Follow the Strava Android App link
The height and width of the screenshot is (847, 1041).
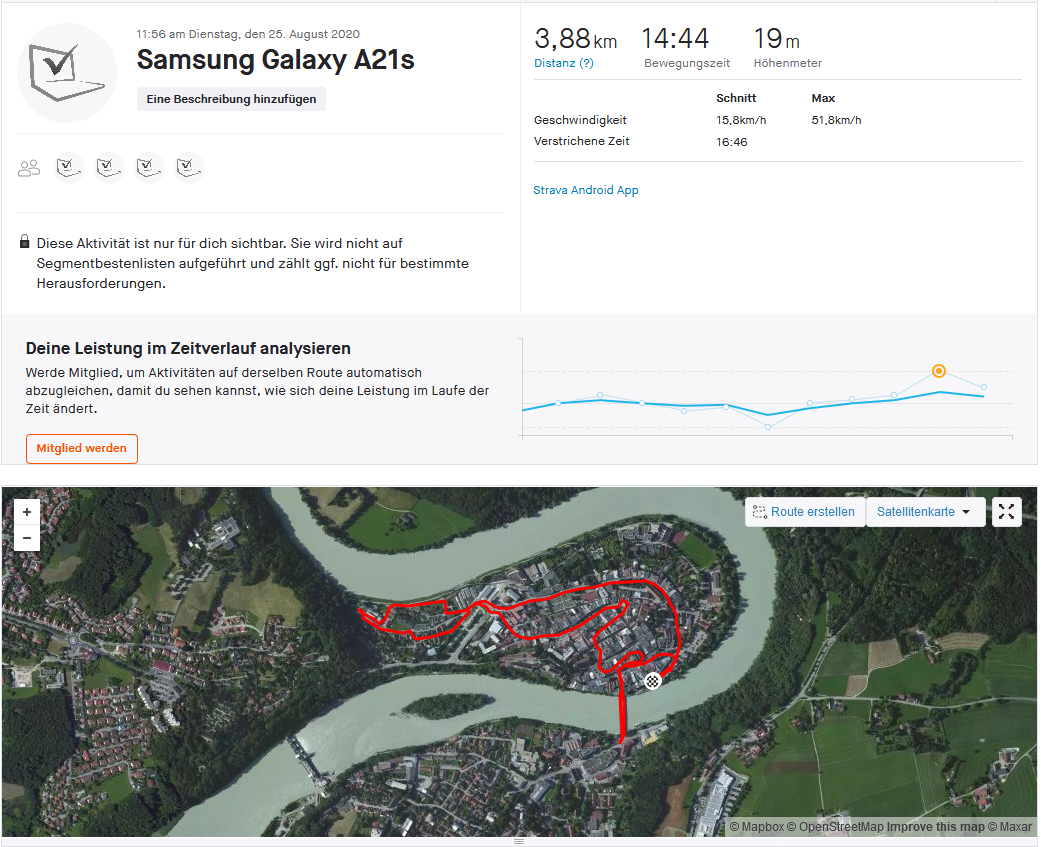pos(586,190)
